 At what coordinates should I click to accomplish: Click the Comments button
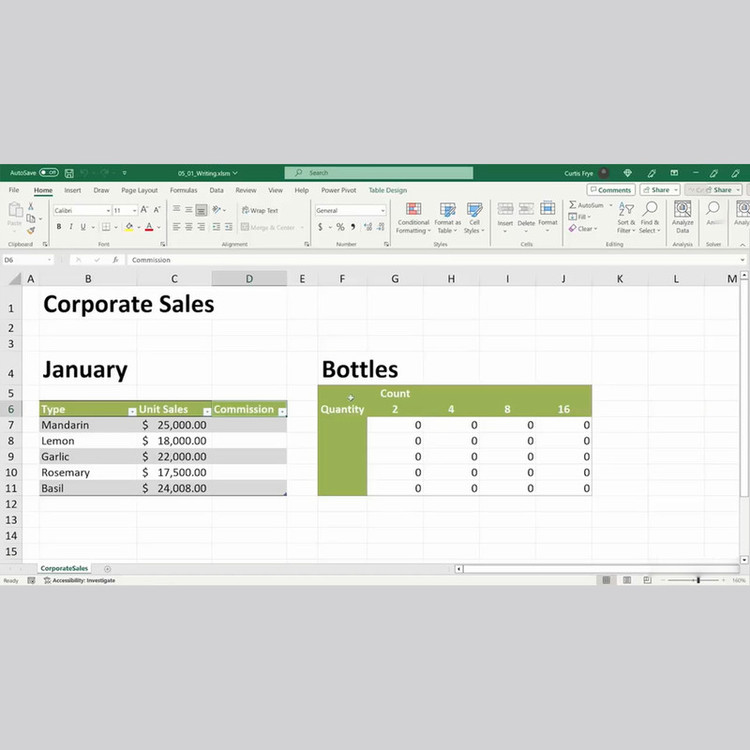(610, 190)
